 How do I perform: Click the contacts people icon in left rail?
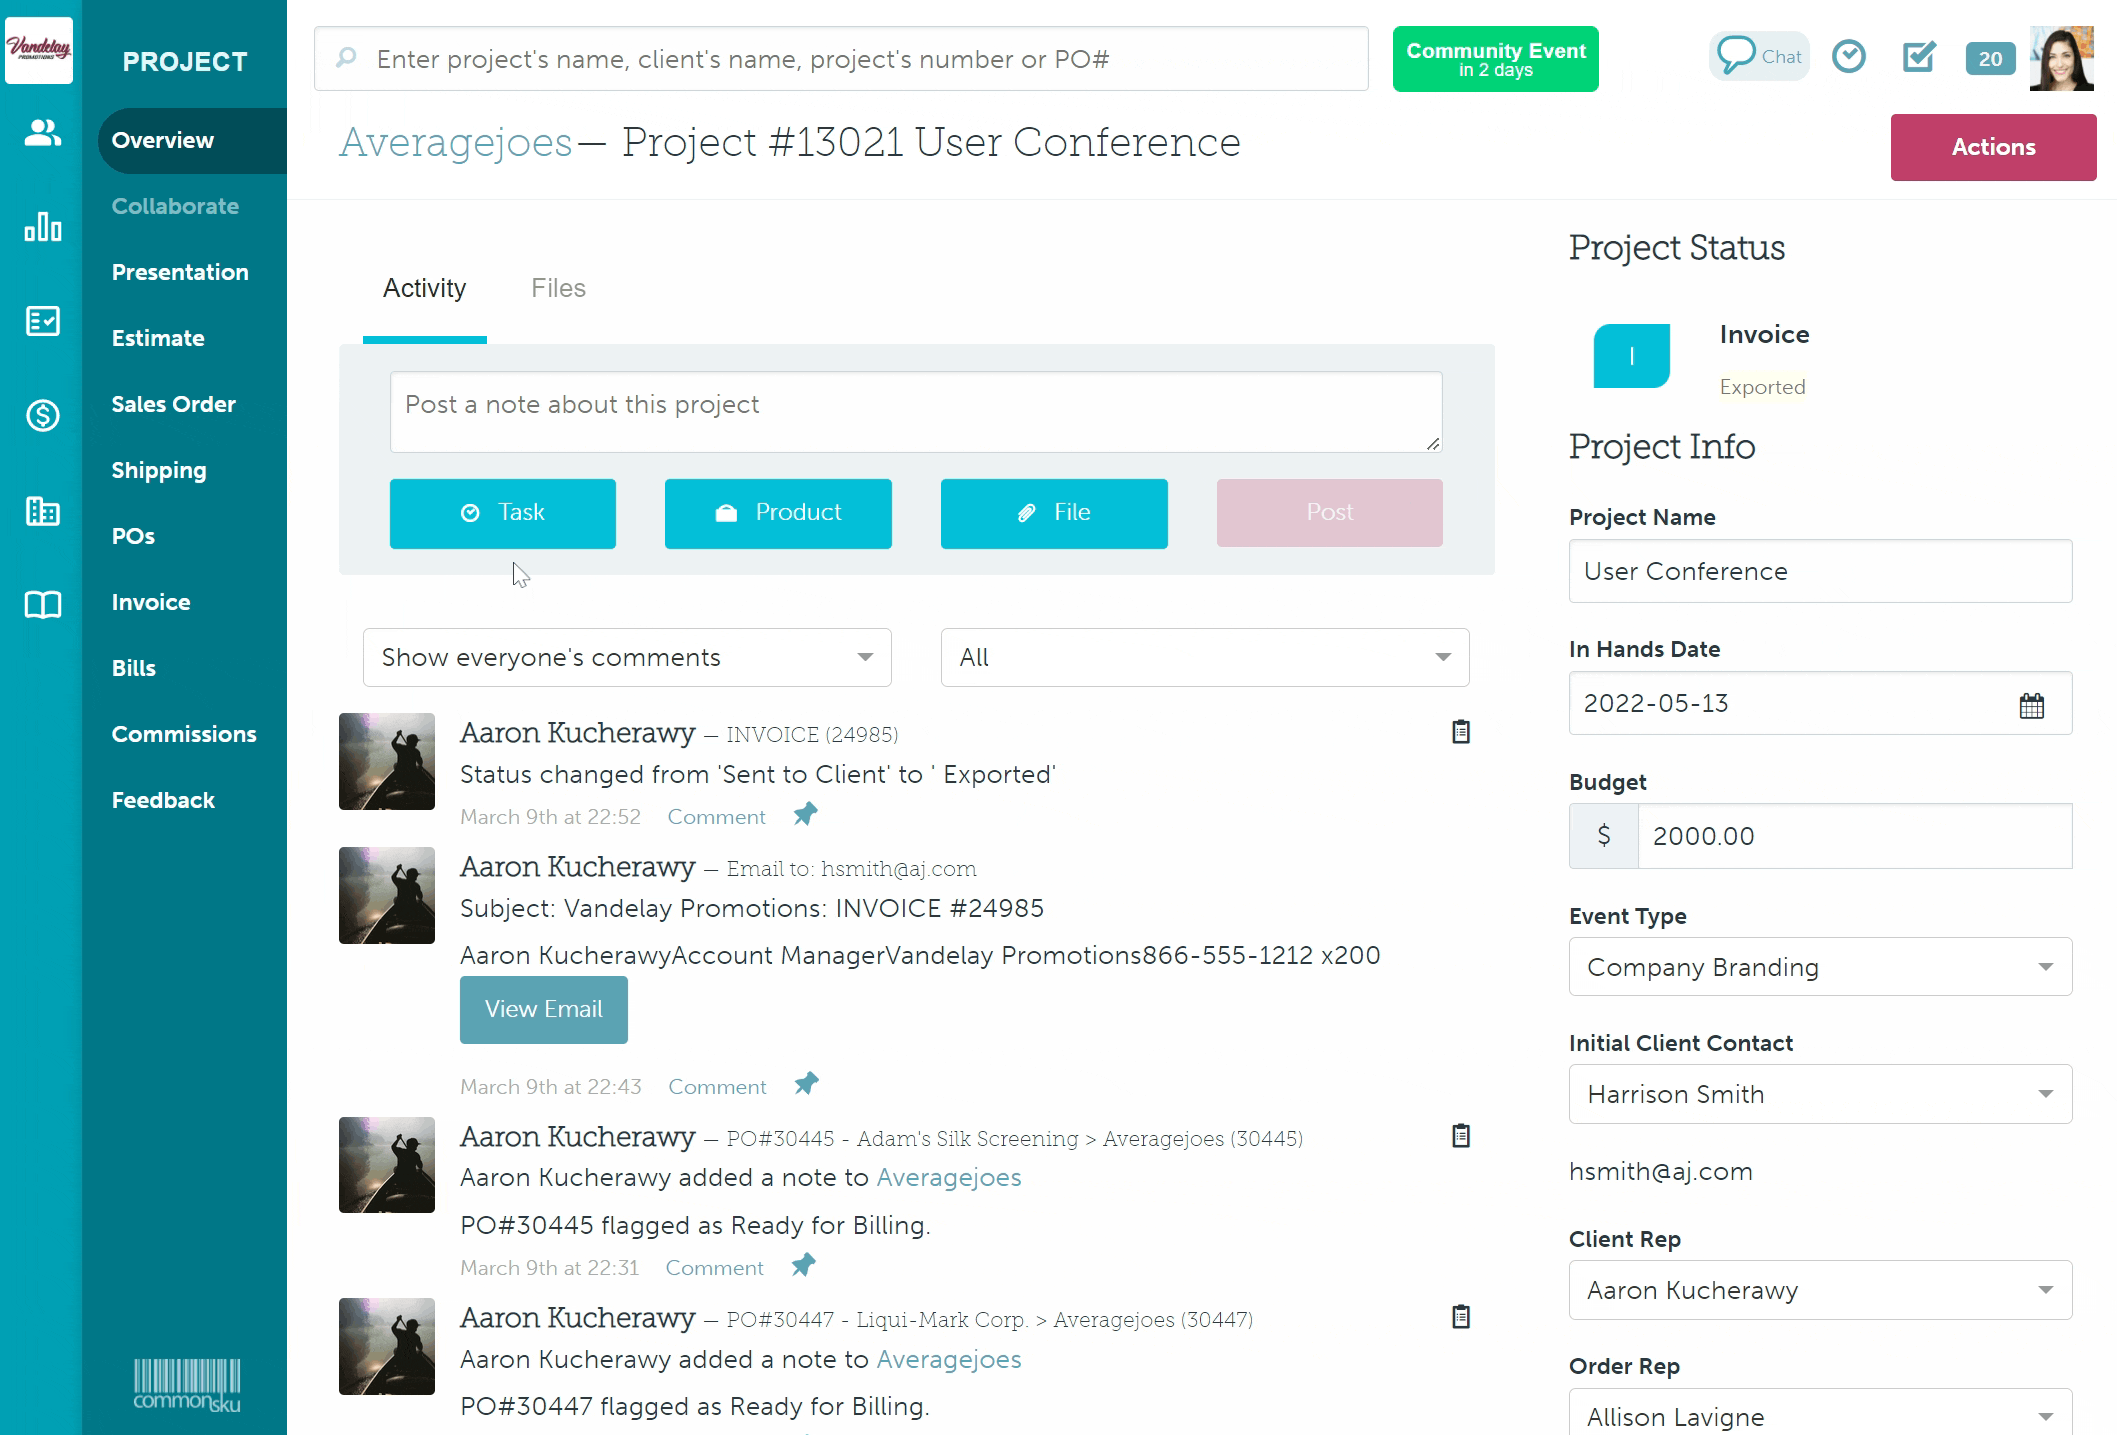pyautogui.click(x=42, y=133)
